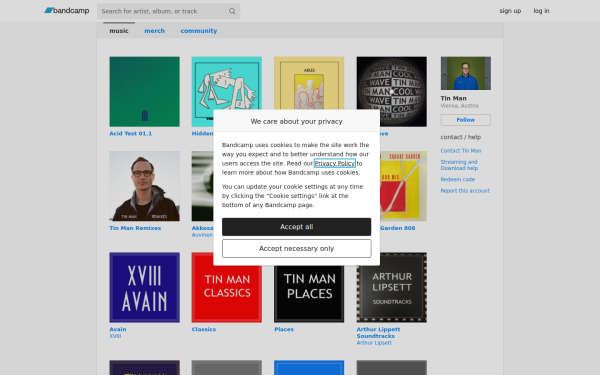Screen dimensions: 600x375
Task: Open the Cool Wave sphere album cover
Action: pyautogui.click(x=391, y=91)
